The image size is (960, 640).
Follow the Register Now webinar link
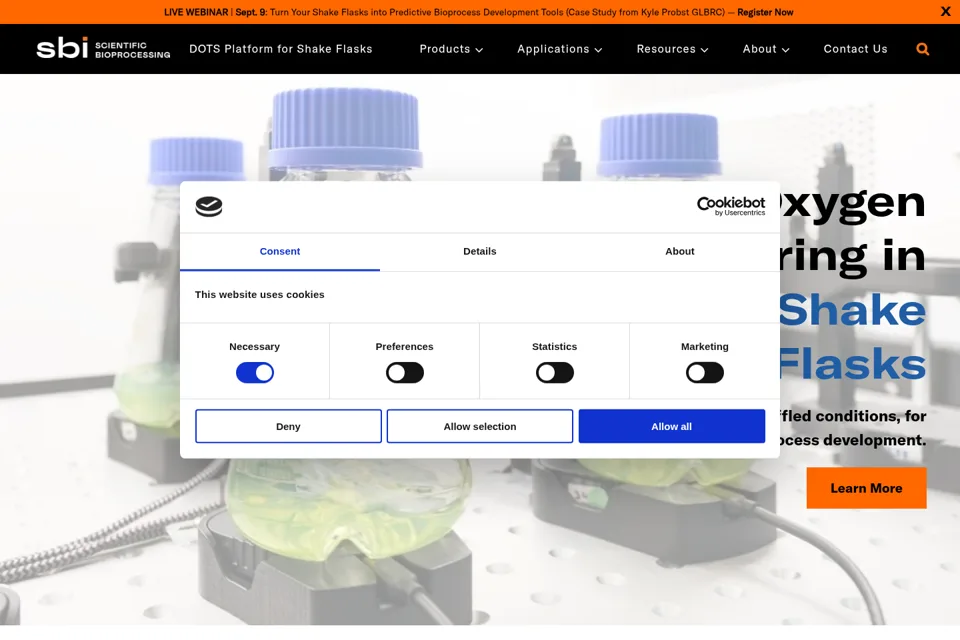(x=765, y=12)
